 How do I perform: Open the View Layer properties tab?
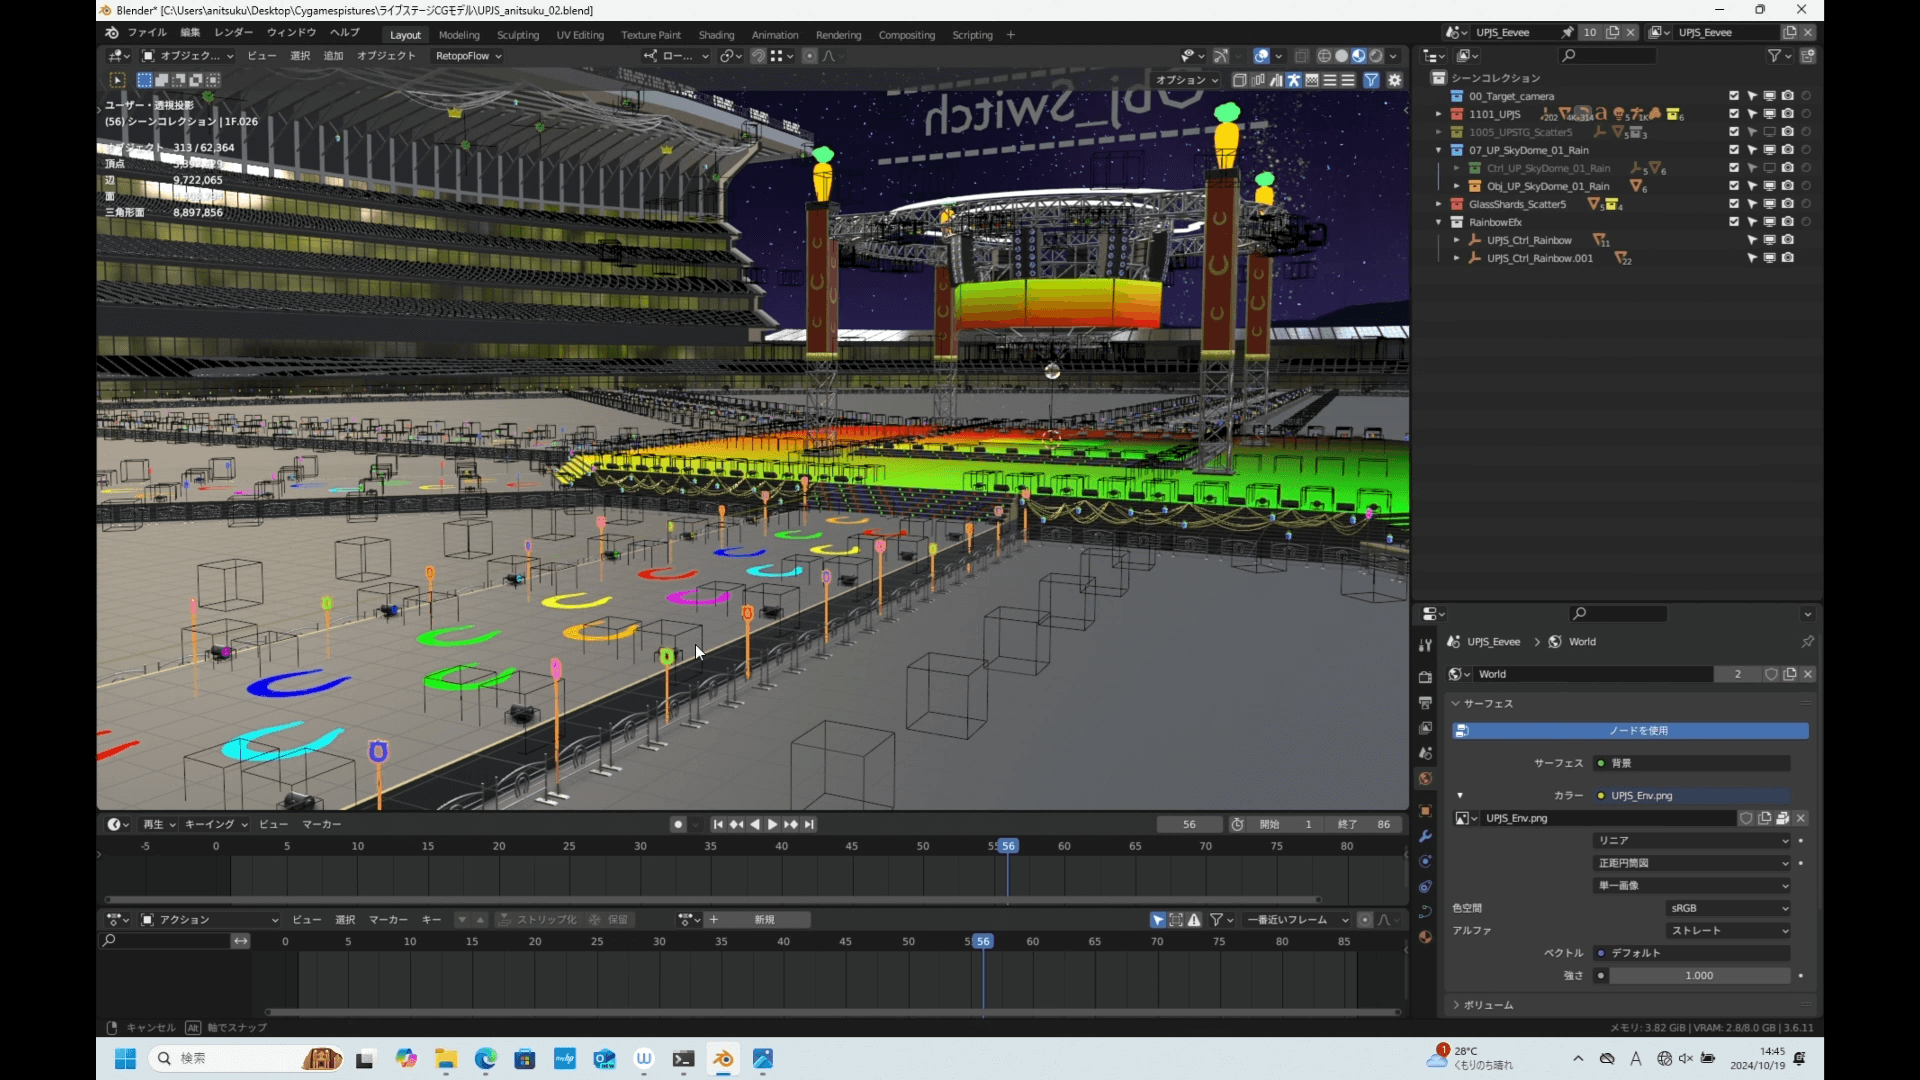coord(1425,727)
